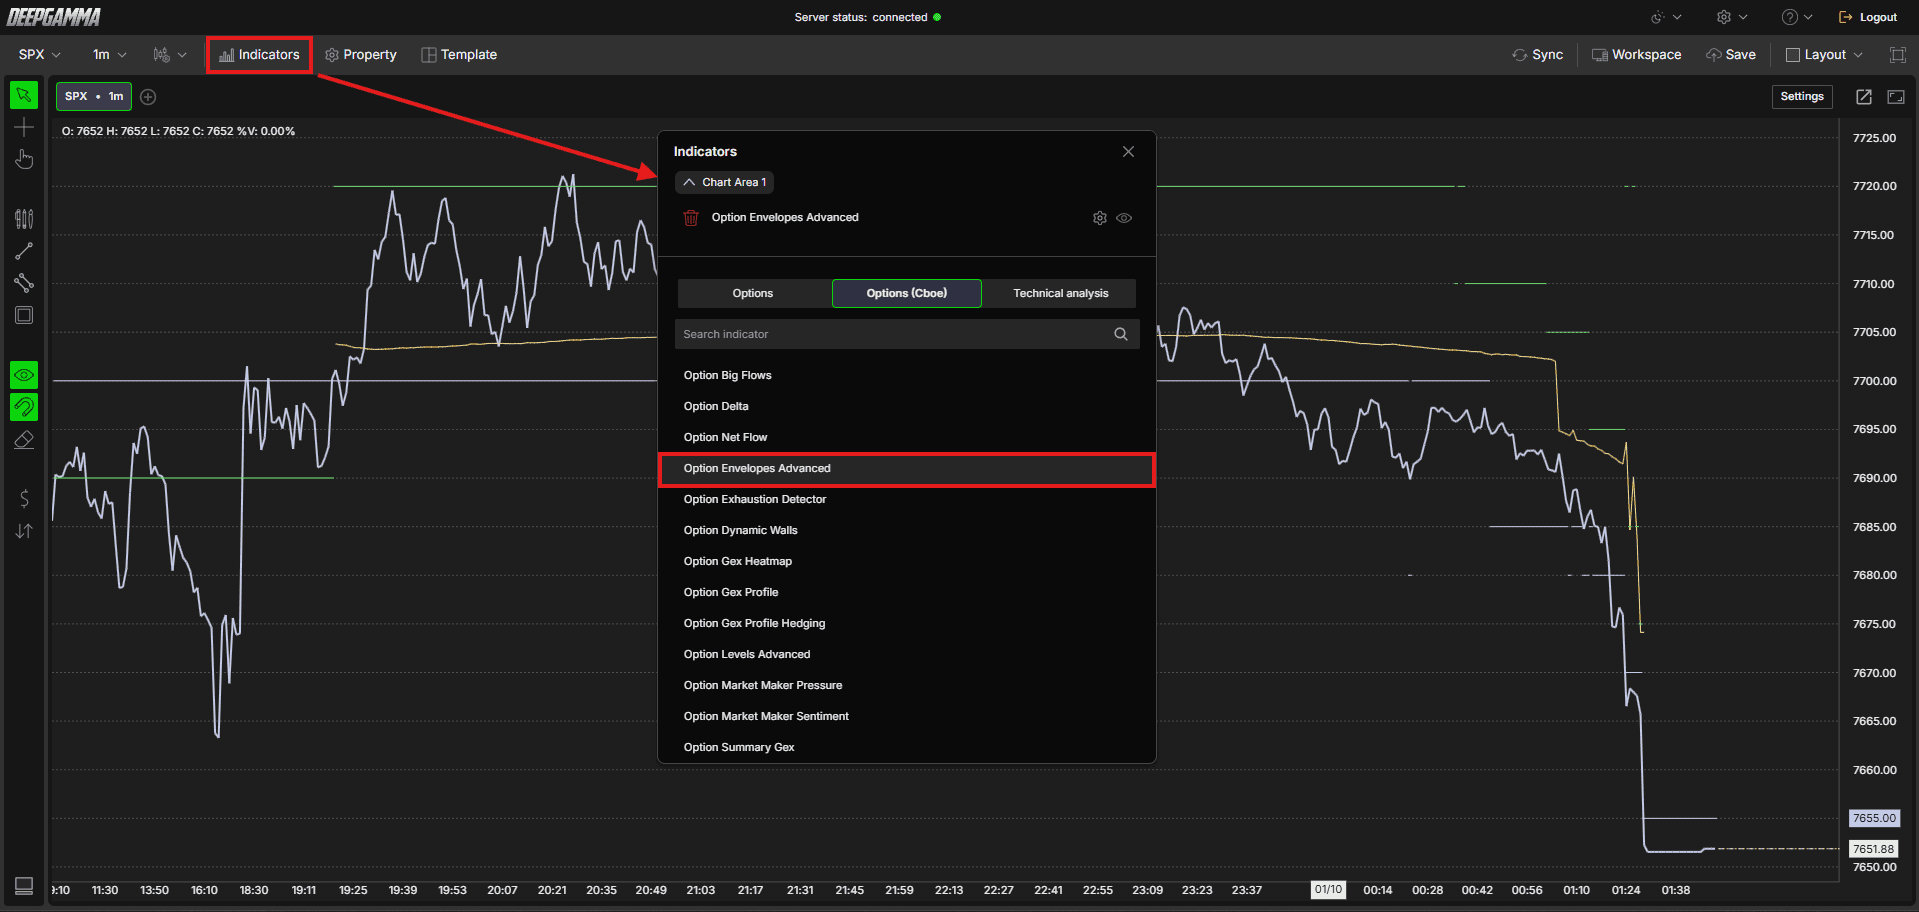Viewport: 1919px width, 912px height.
Task: Open the help dropdown
Action: click(x=1797, y=17)
